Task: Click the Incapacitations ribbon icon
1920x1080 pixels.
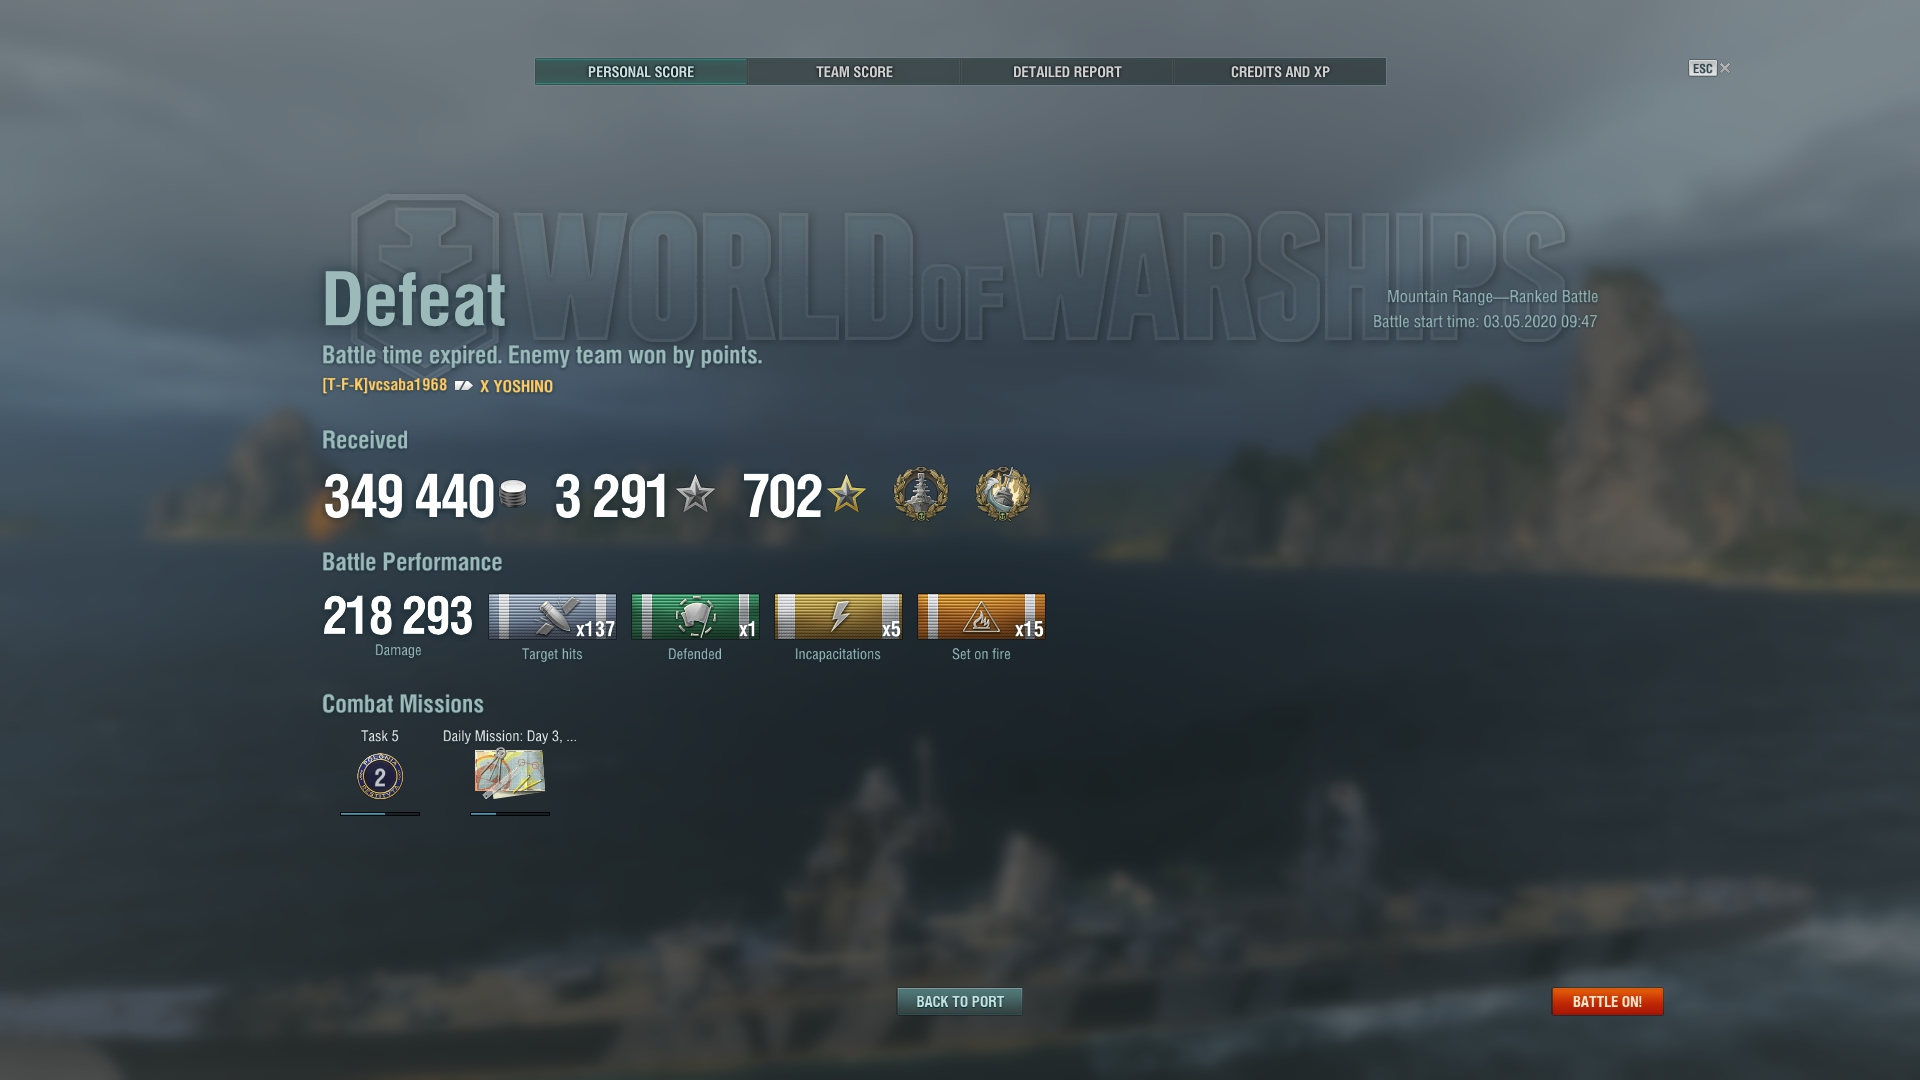Action: tap(838, 616)
